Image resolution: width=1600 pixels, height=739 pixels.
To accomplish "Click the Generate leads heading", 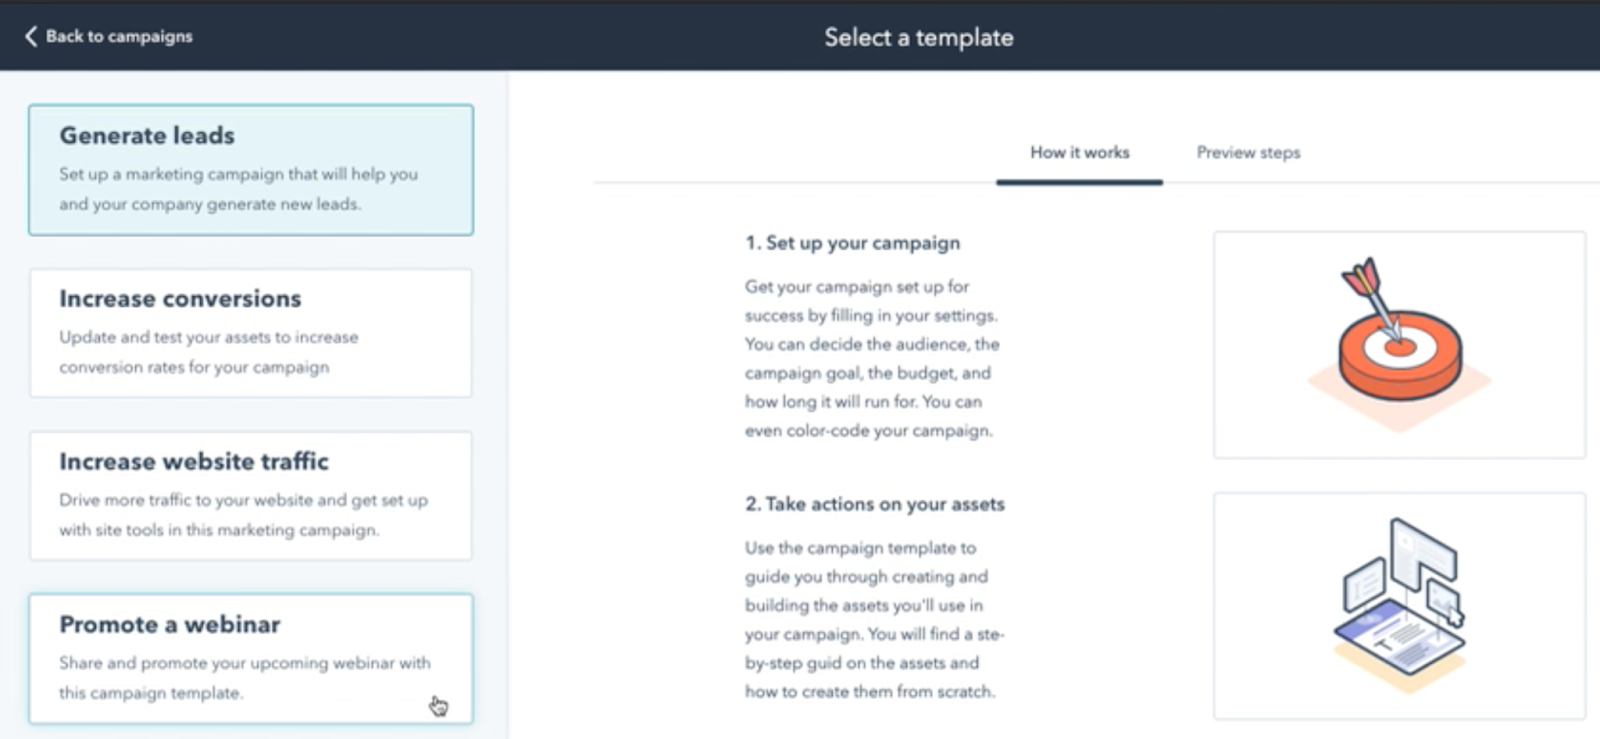I will 147,135.
